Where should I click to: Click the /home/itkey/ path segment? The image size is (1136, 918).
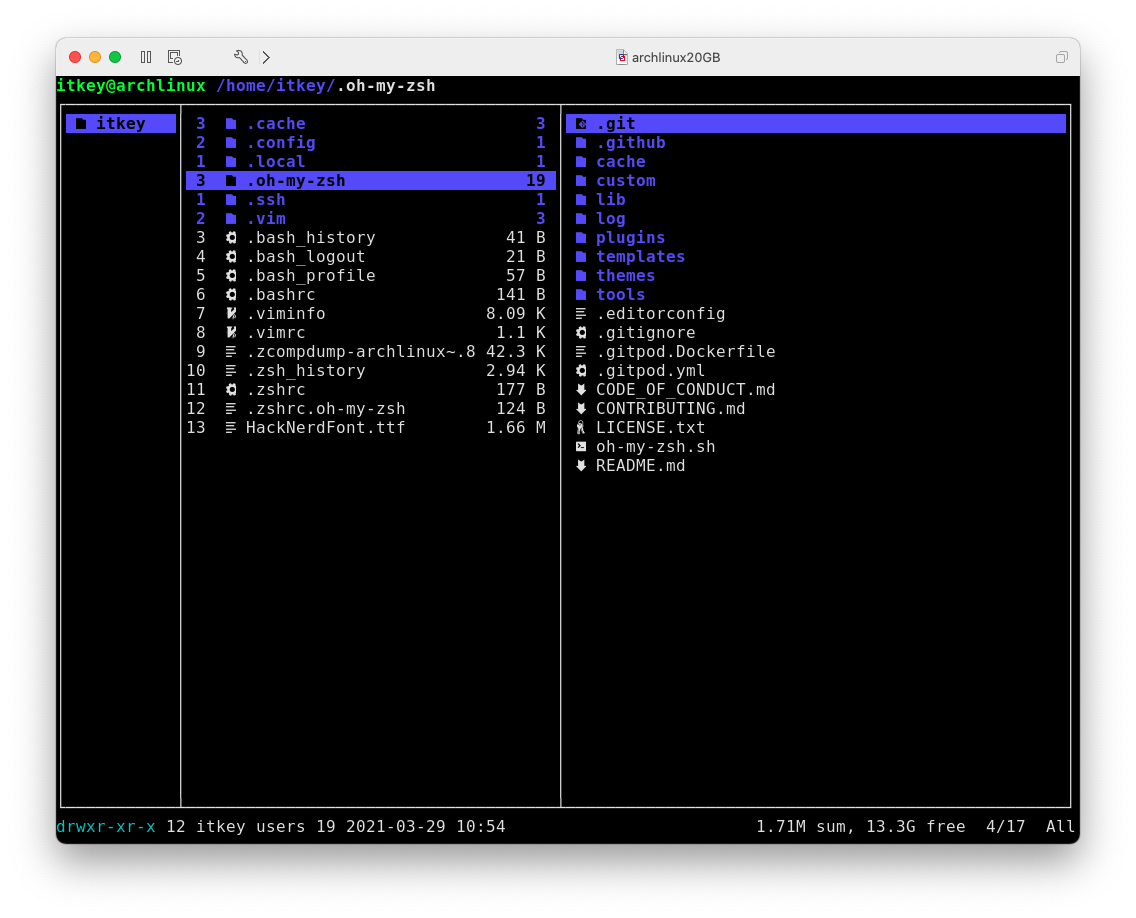276,85
